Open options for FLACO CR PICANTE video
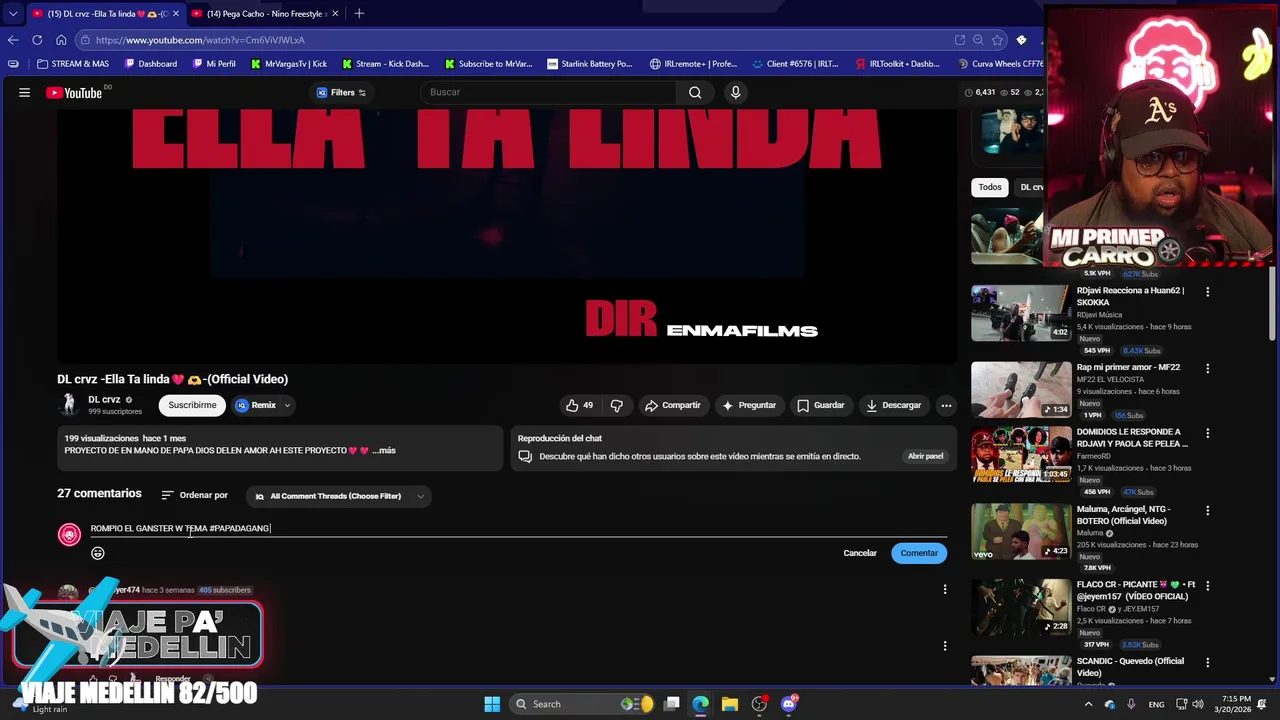Screen dimensions: 1280x720 coord(1207,586)
